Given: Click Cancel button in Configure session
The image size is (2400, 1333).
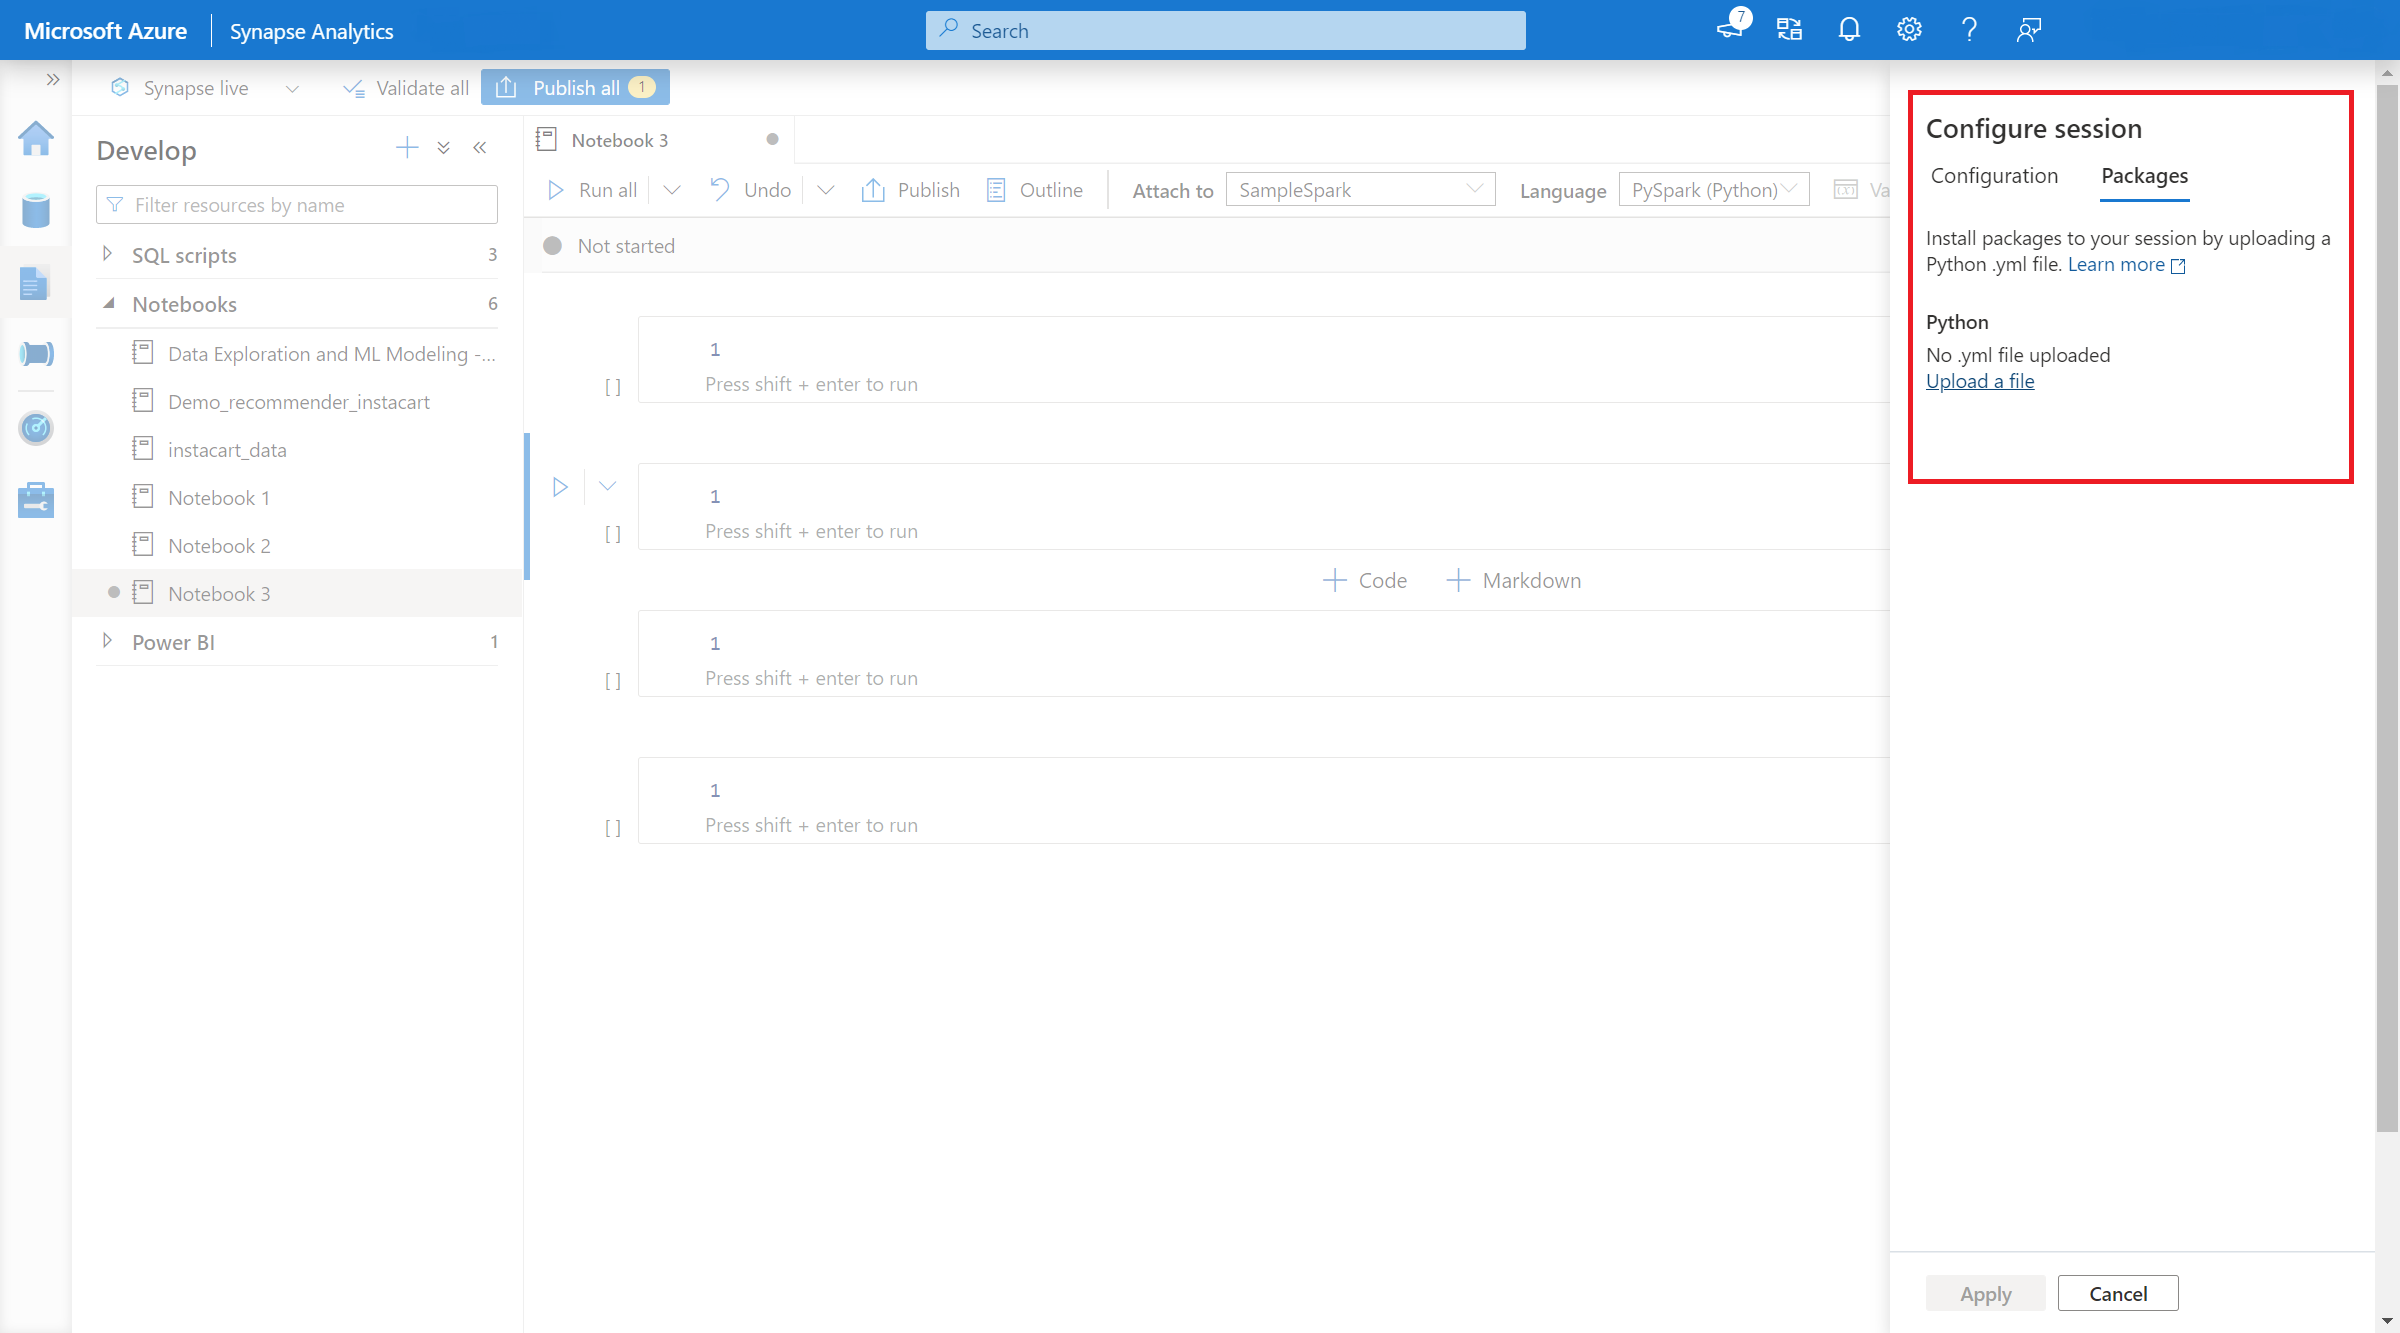Looking at the screenshot, I should pos(2118,1292).
